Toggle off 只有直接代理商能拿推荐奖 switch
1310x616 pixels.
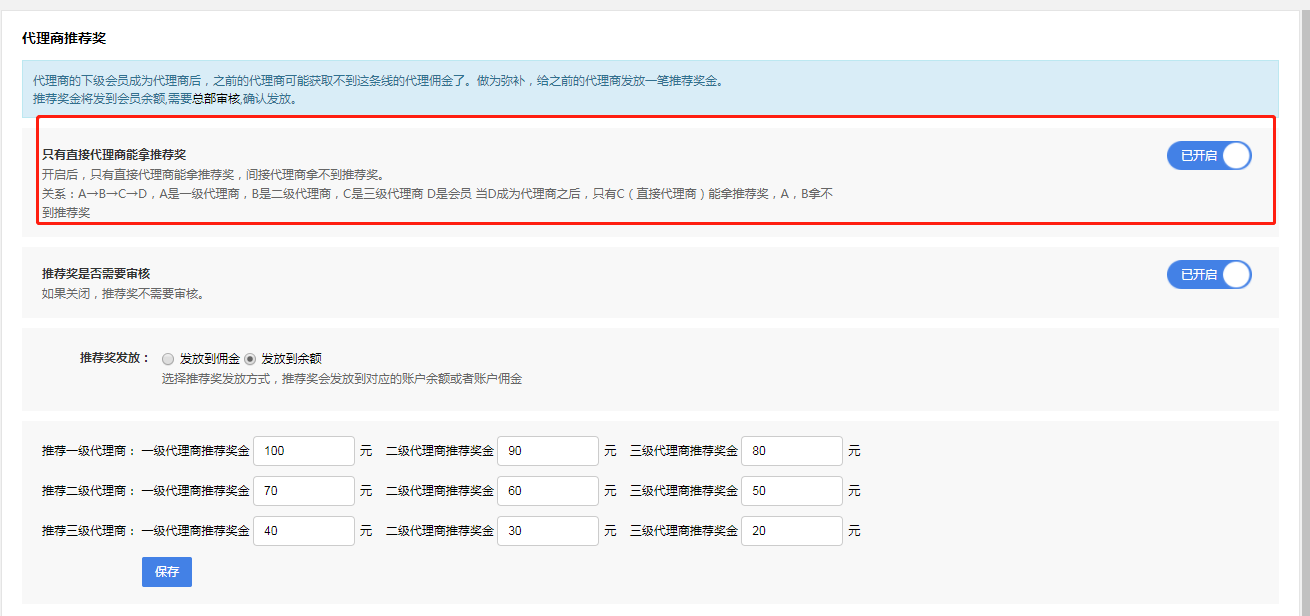[x=1208, y=156]
